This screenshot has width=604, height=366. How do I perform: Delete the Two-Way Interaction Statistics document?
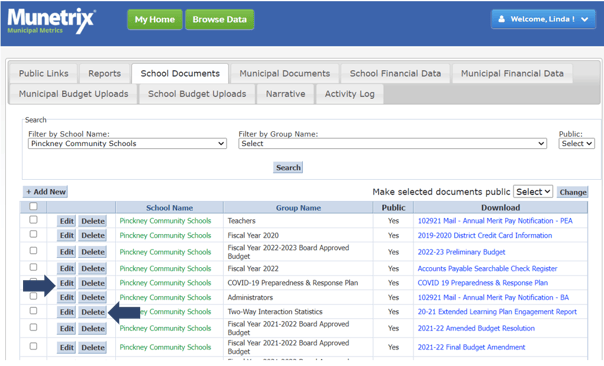point(92,312)
